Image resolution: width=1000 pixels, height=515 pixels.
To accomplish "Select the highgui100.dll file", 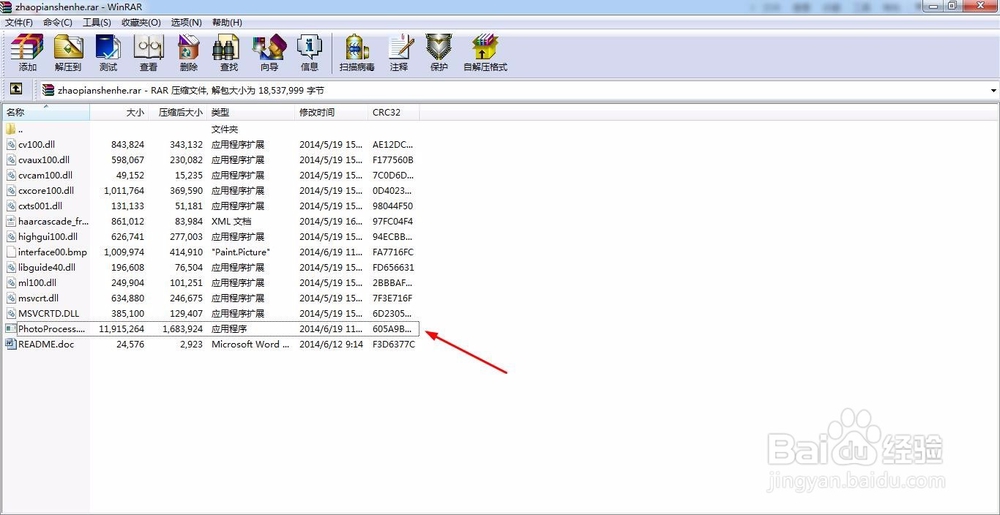I will point(210,236).
